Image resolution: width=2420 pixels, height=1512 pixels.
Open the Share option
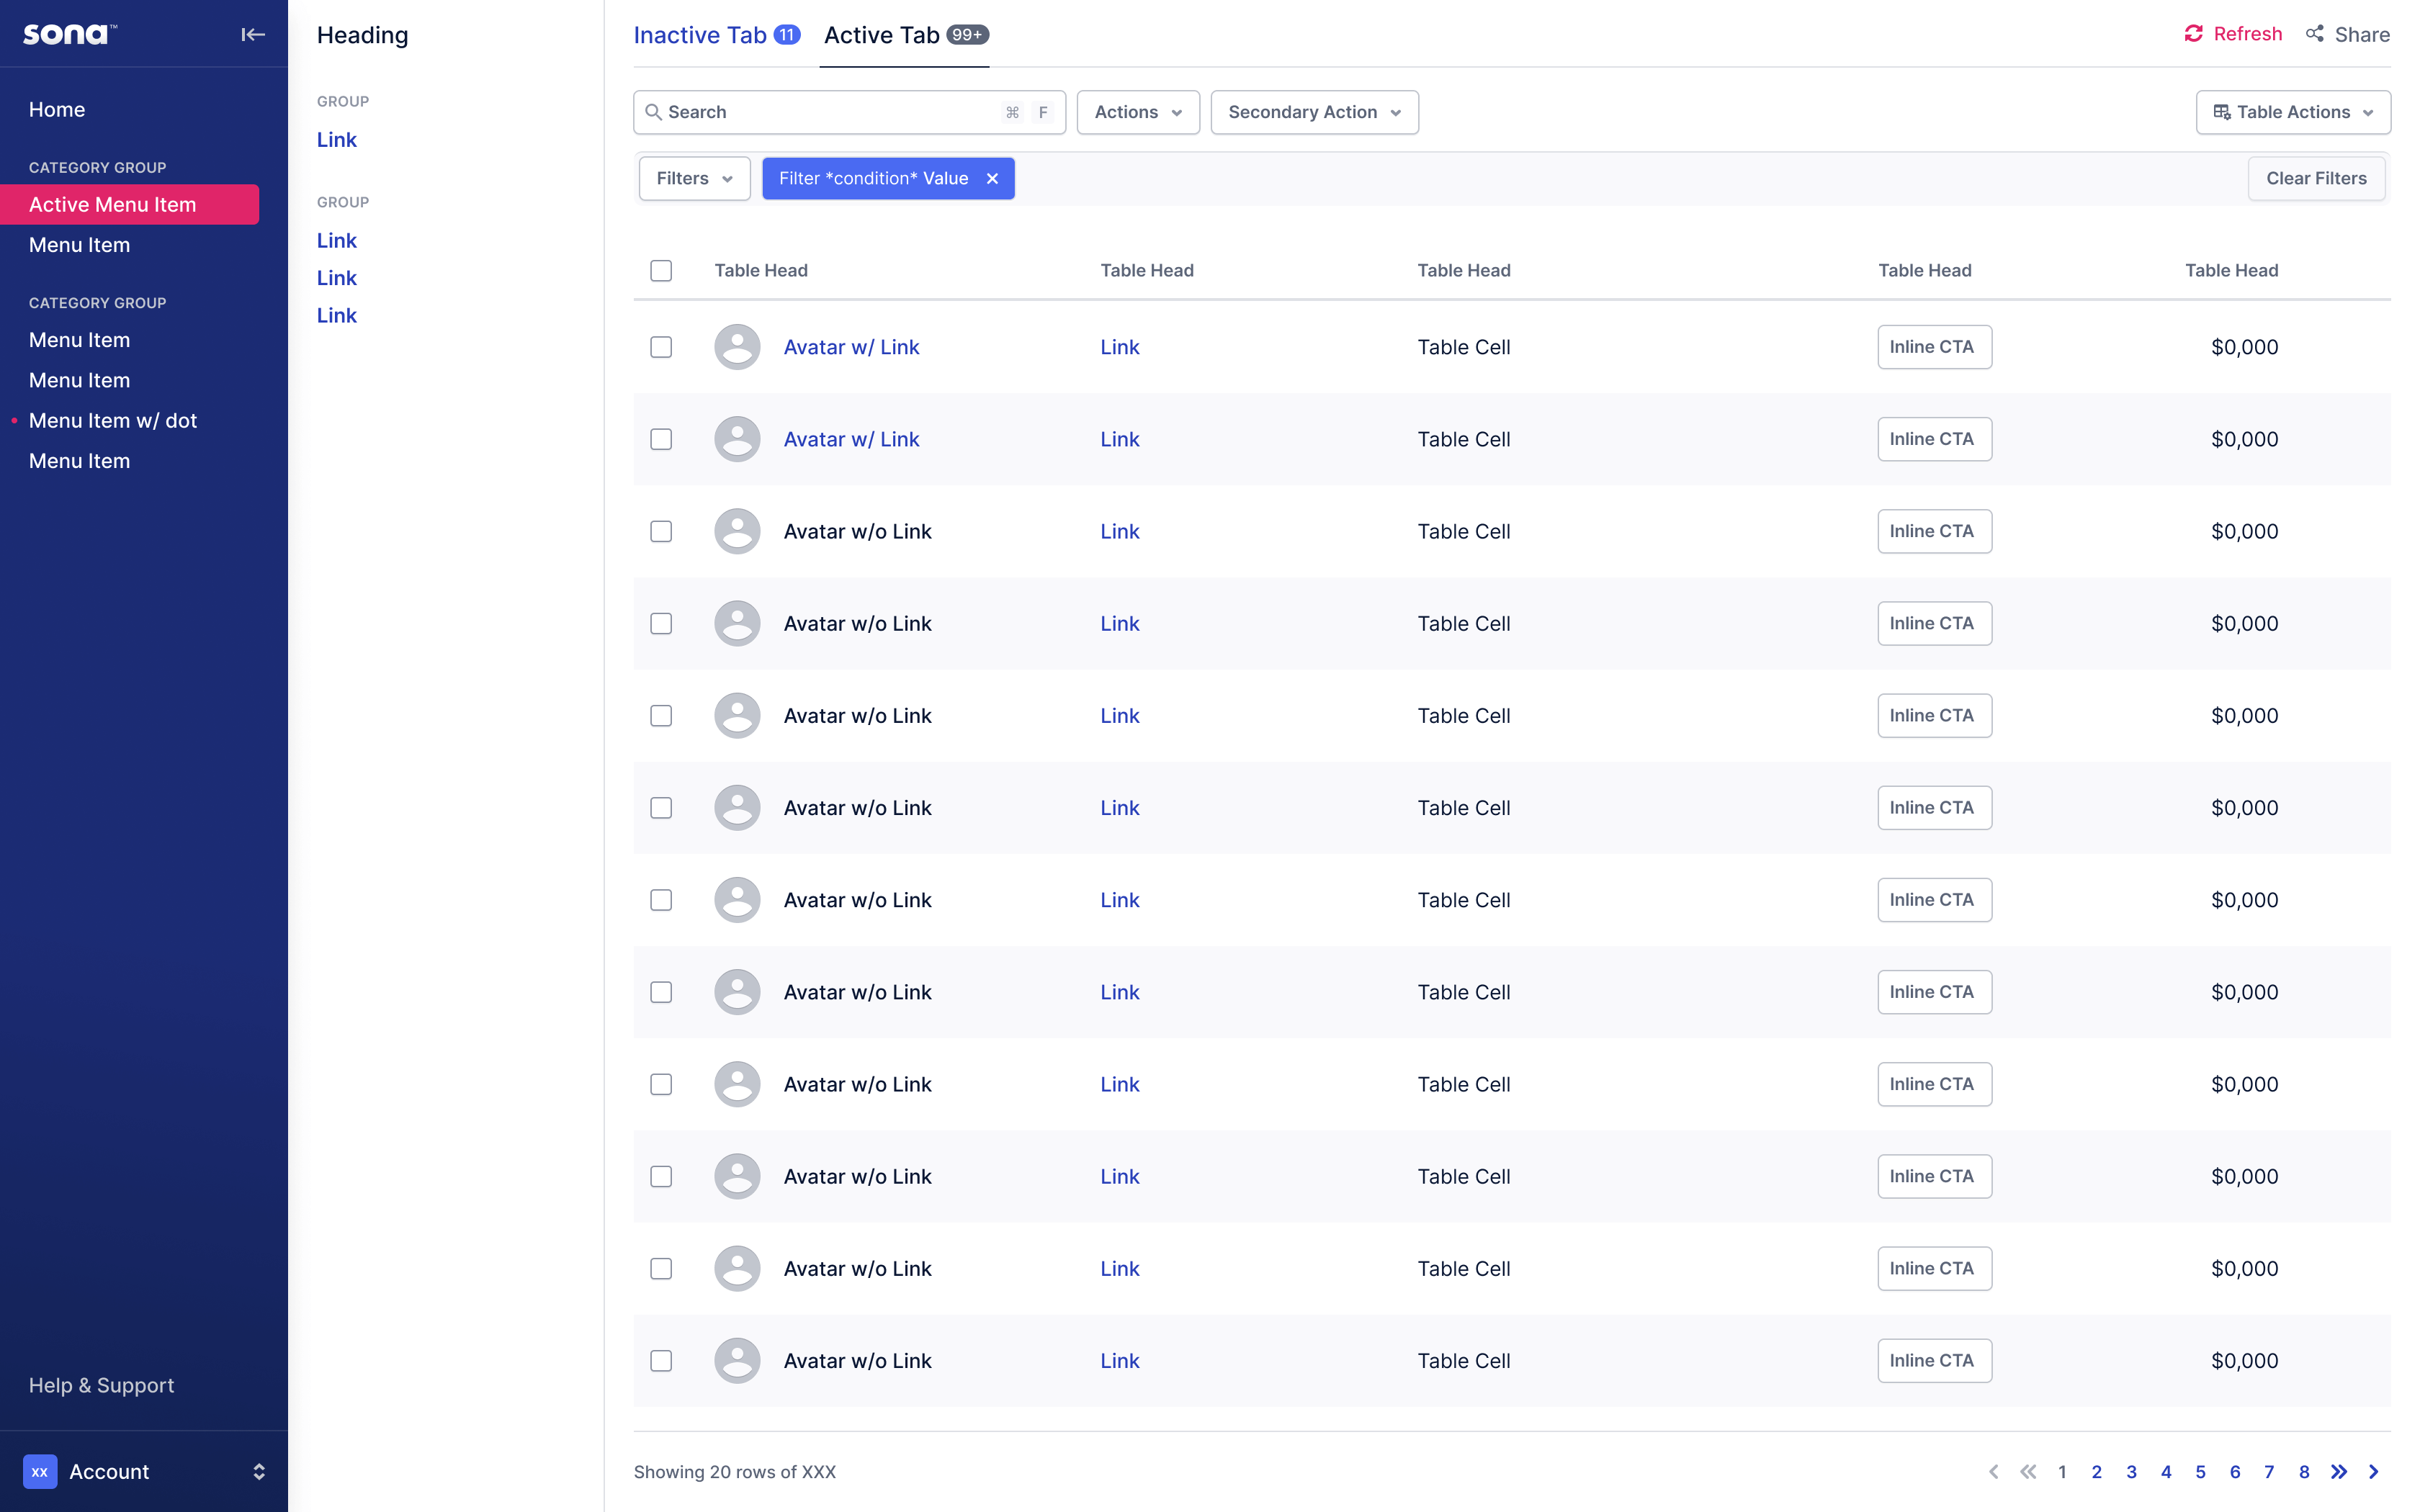(2347, 34)
